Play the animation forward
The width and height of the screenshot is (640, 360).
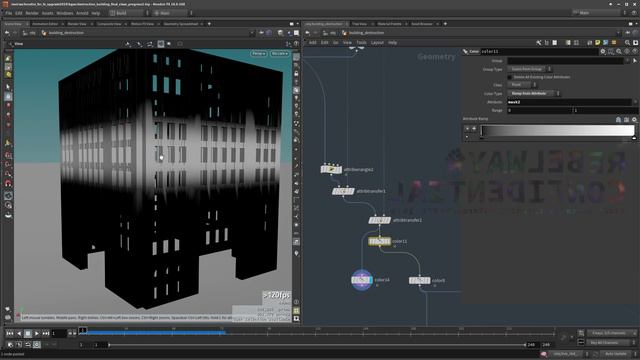37,333
